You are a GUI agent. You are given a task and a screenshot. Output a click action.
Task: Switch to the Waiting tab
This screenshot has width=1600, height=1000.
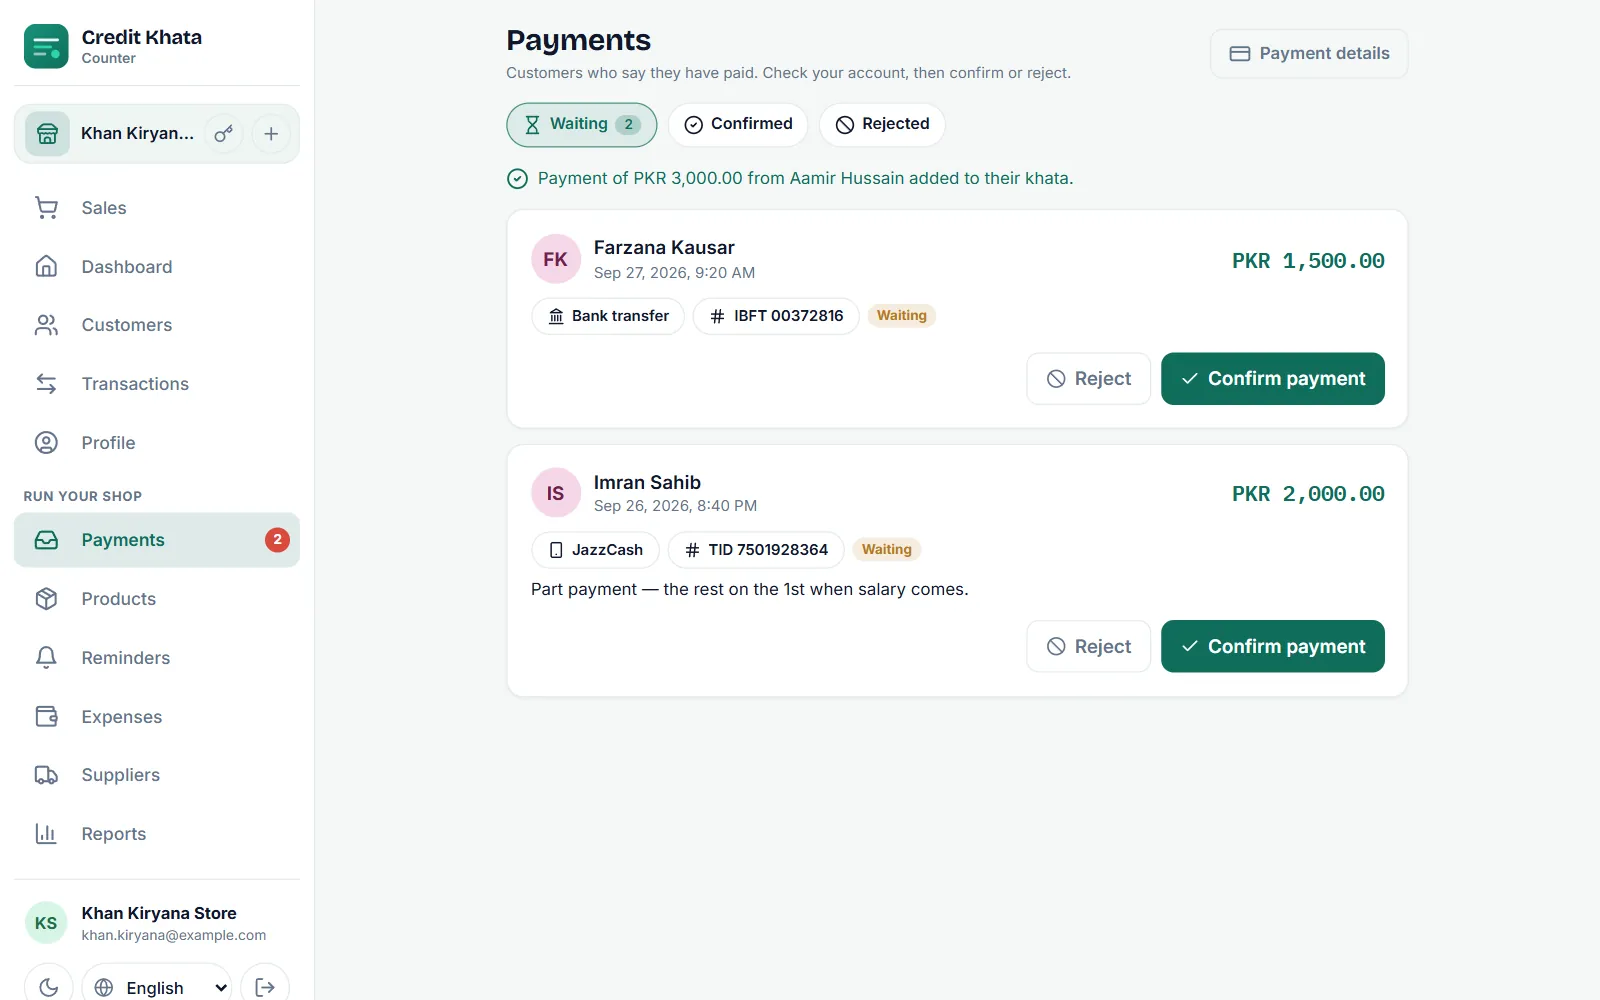tap(582, 125)
